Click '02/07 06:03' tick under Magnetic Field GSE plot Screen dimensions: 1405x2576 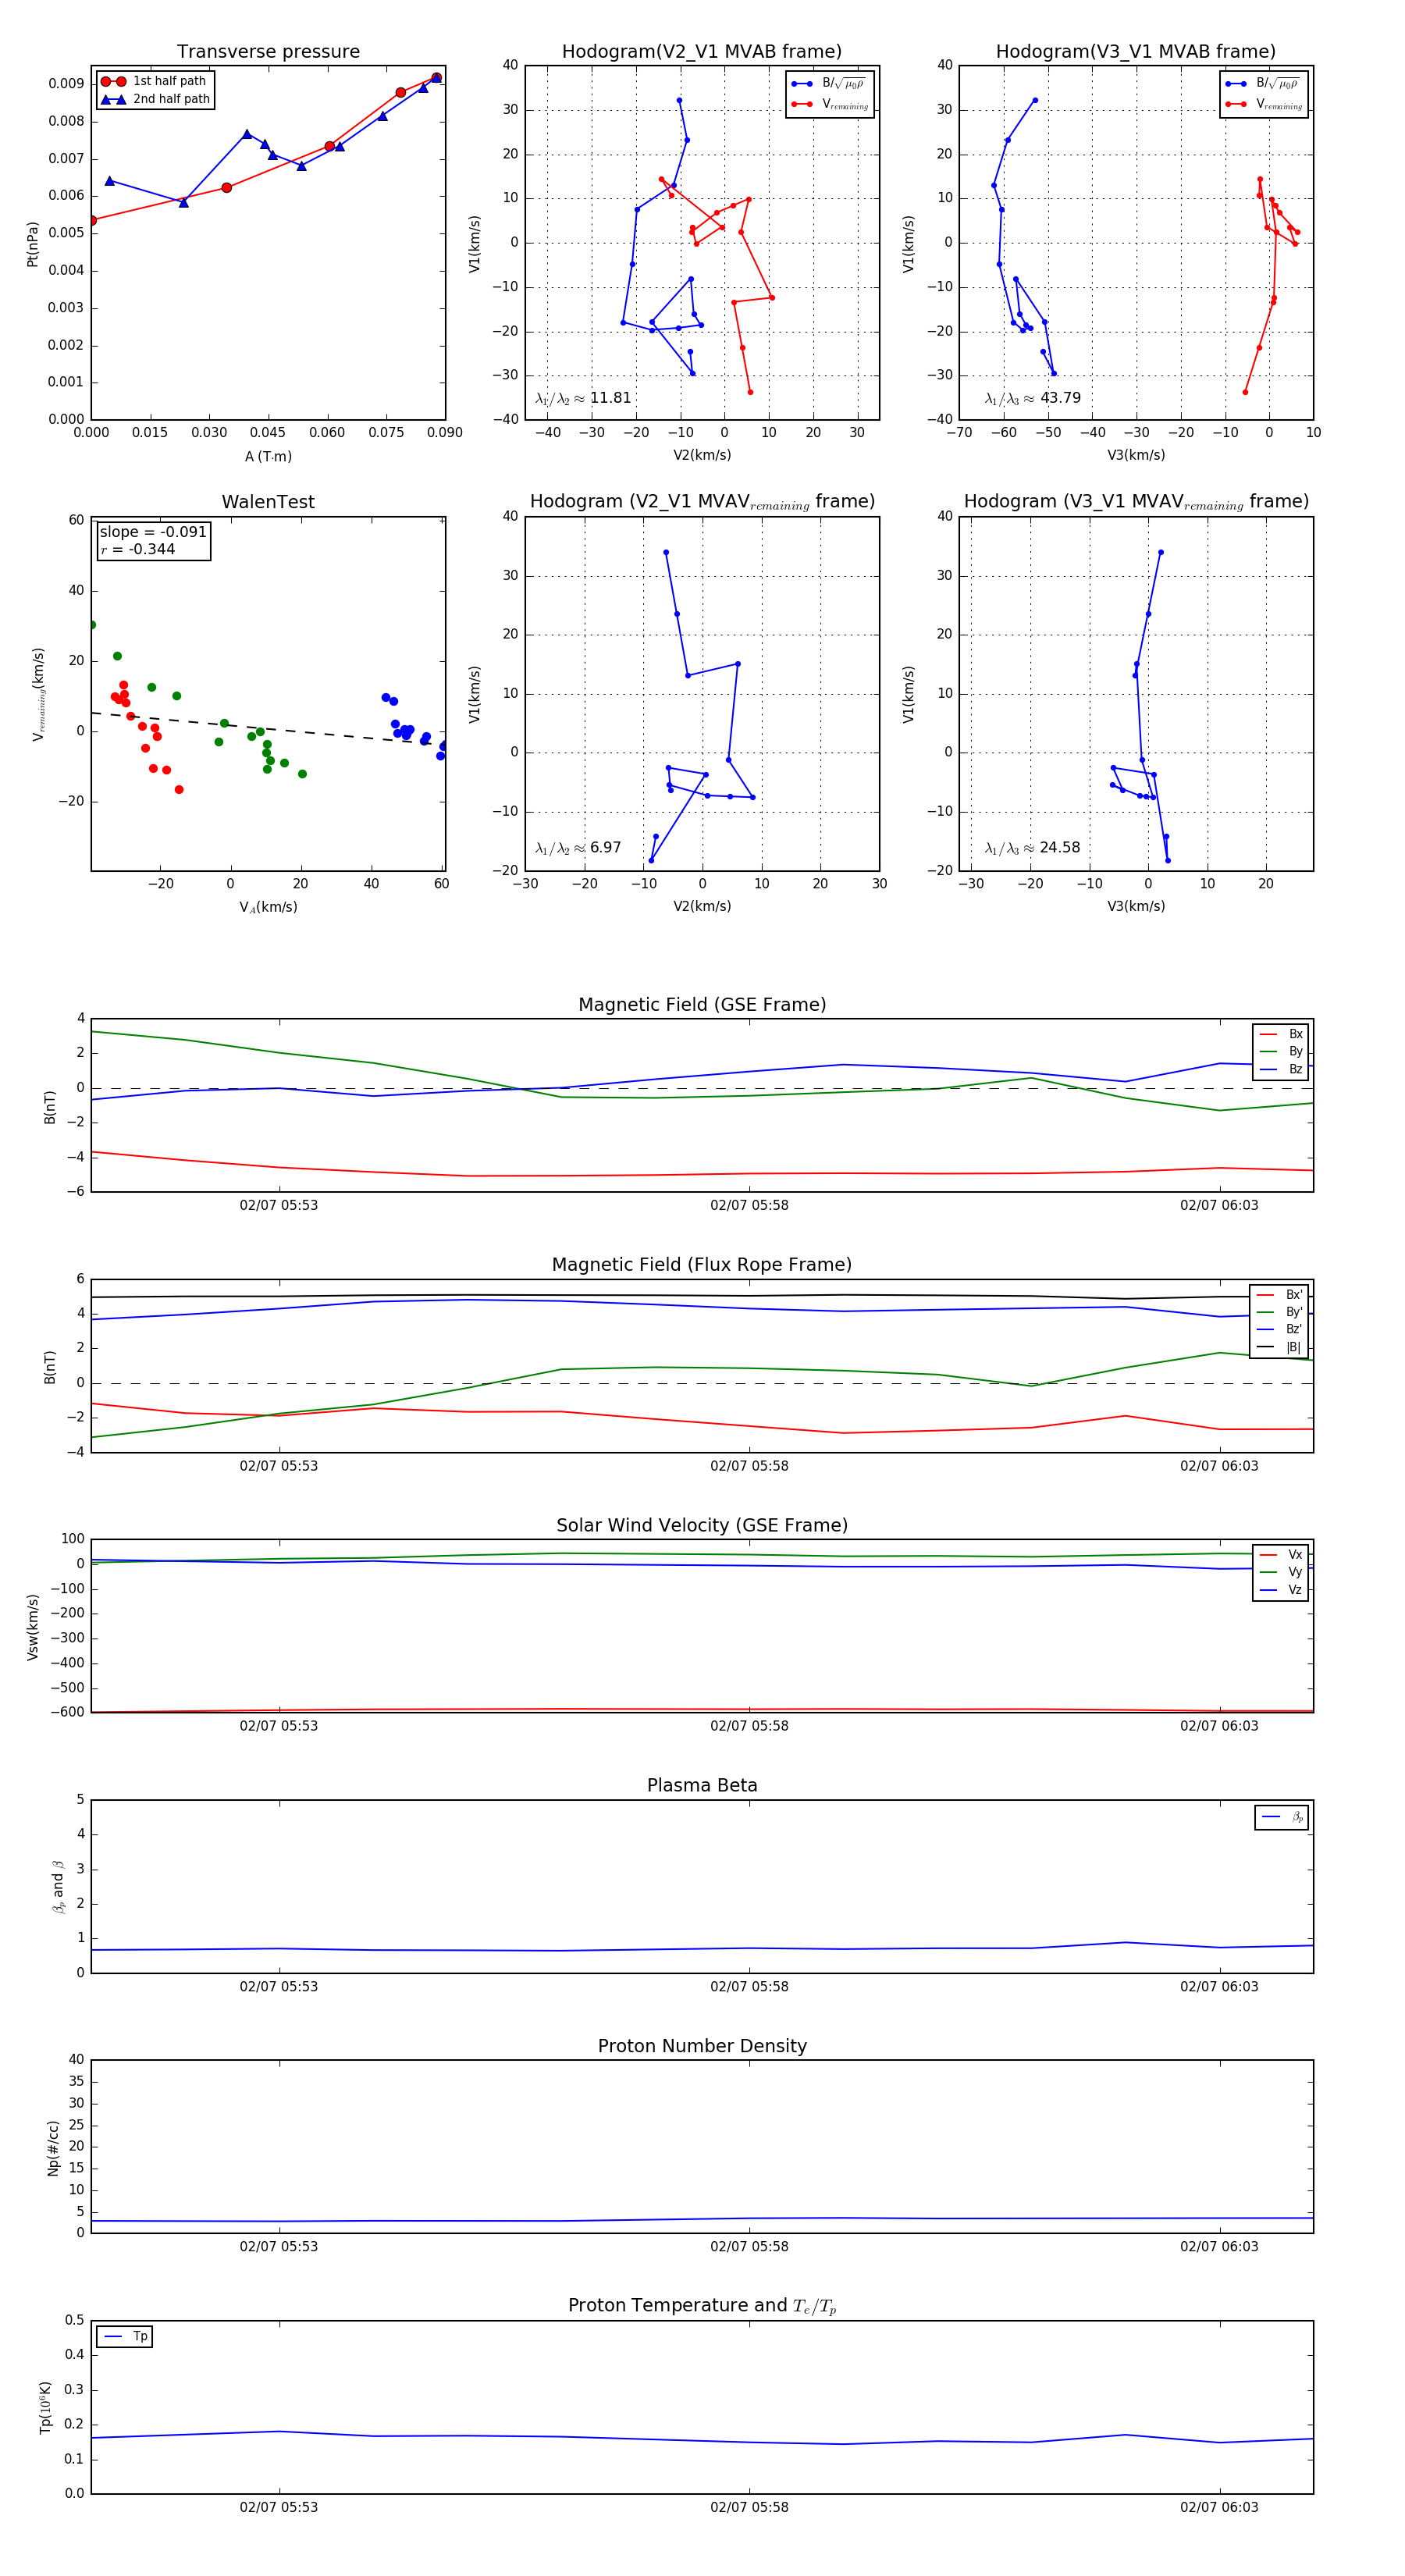[x=1219, y=1205]
